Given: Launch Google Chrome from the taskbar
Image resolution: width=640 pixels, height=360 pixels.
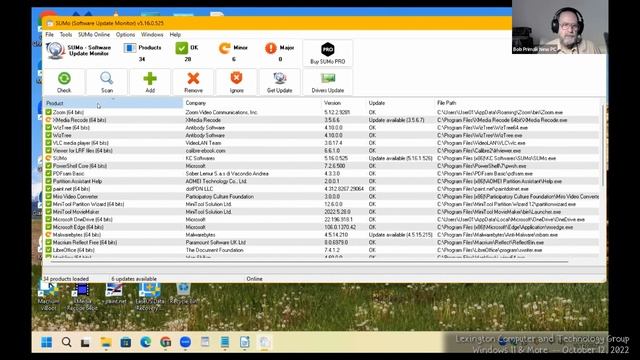Looking at the screenshot, I should [165, 342].
